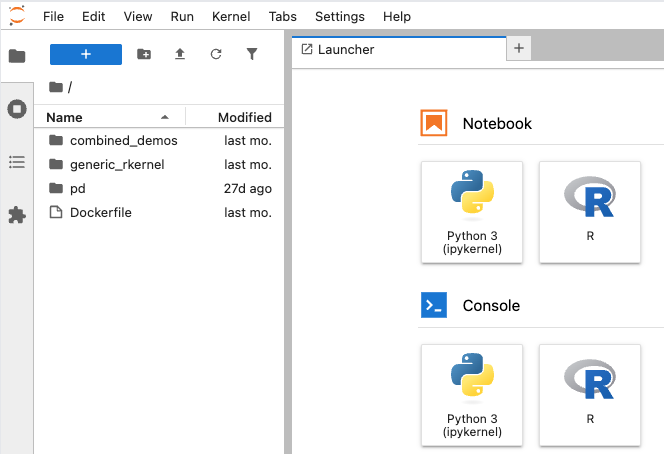Click 'last mo.' beside generic_rkernel
This screenshot has height=454, width=664.
(248, 164)
